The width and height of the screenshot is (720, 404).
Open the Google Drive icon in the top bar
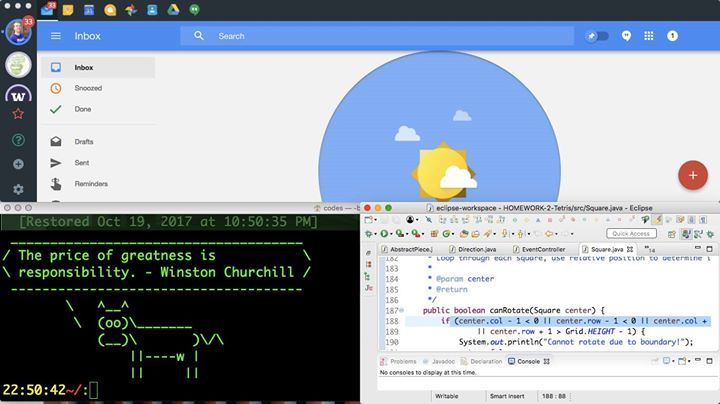[173, 10]
